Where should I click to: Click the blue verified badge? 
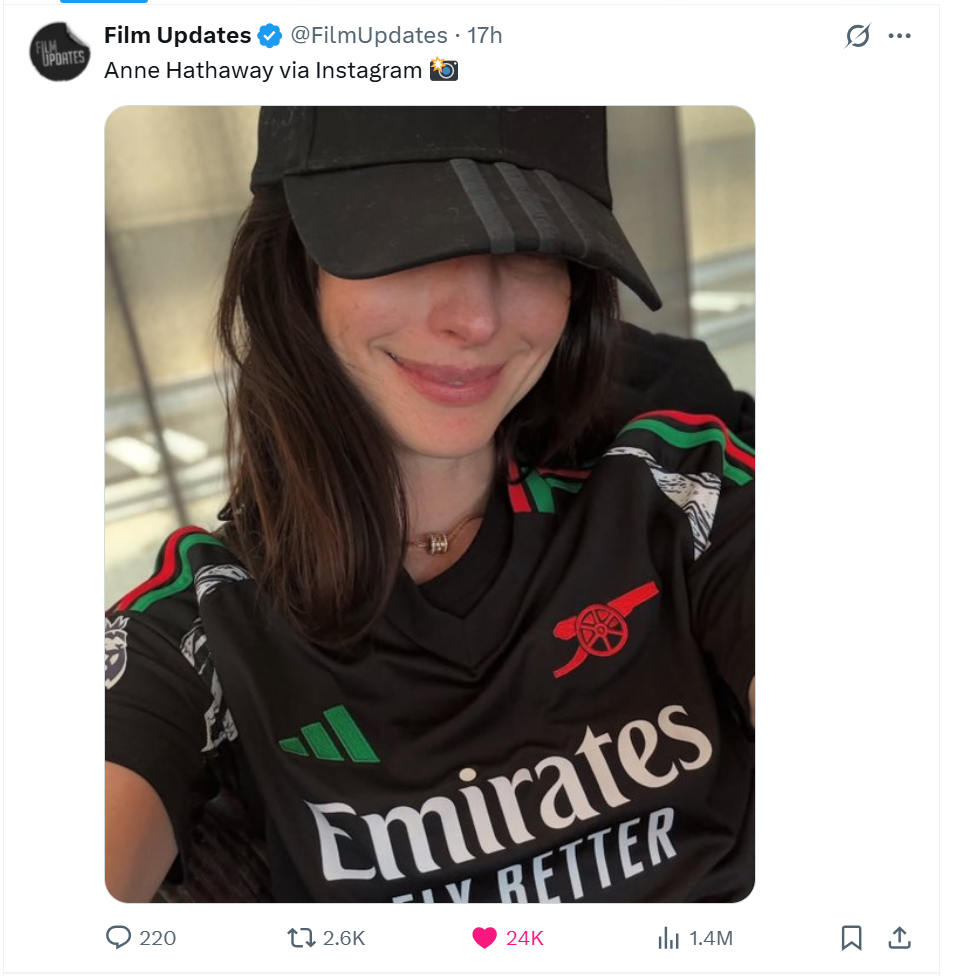click(x=270, y=35)
